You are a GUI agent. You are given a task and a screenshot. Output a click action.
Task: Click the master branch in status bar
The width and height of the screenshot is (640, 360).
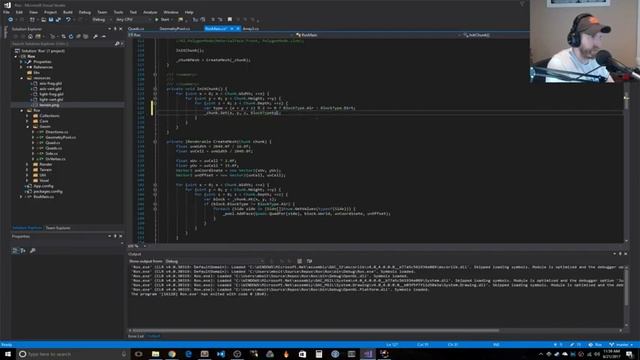click(620, 344)
